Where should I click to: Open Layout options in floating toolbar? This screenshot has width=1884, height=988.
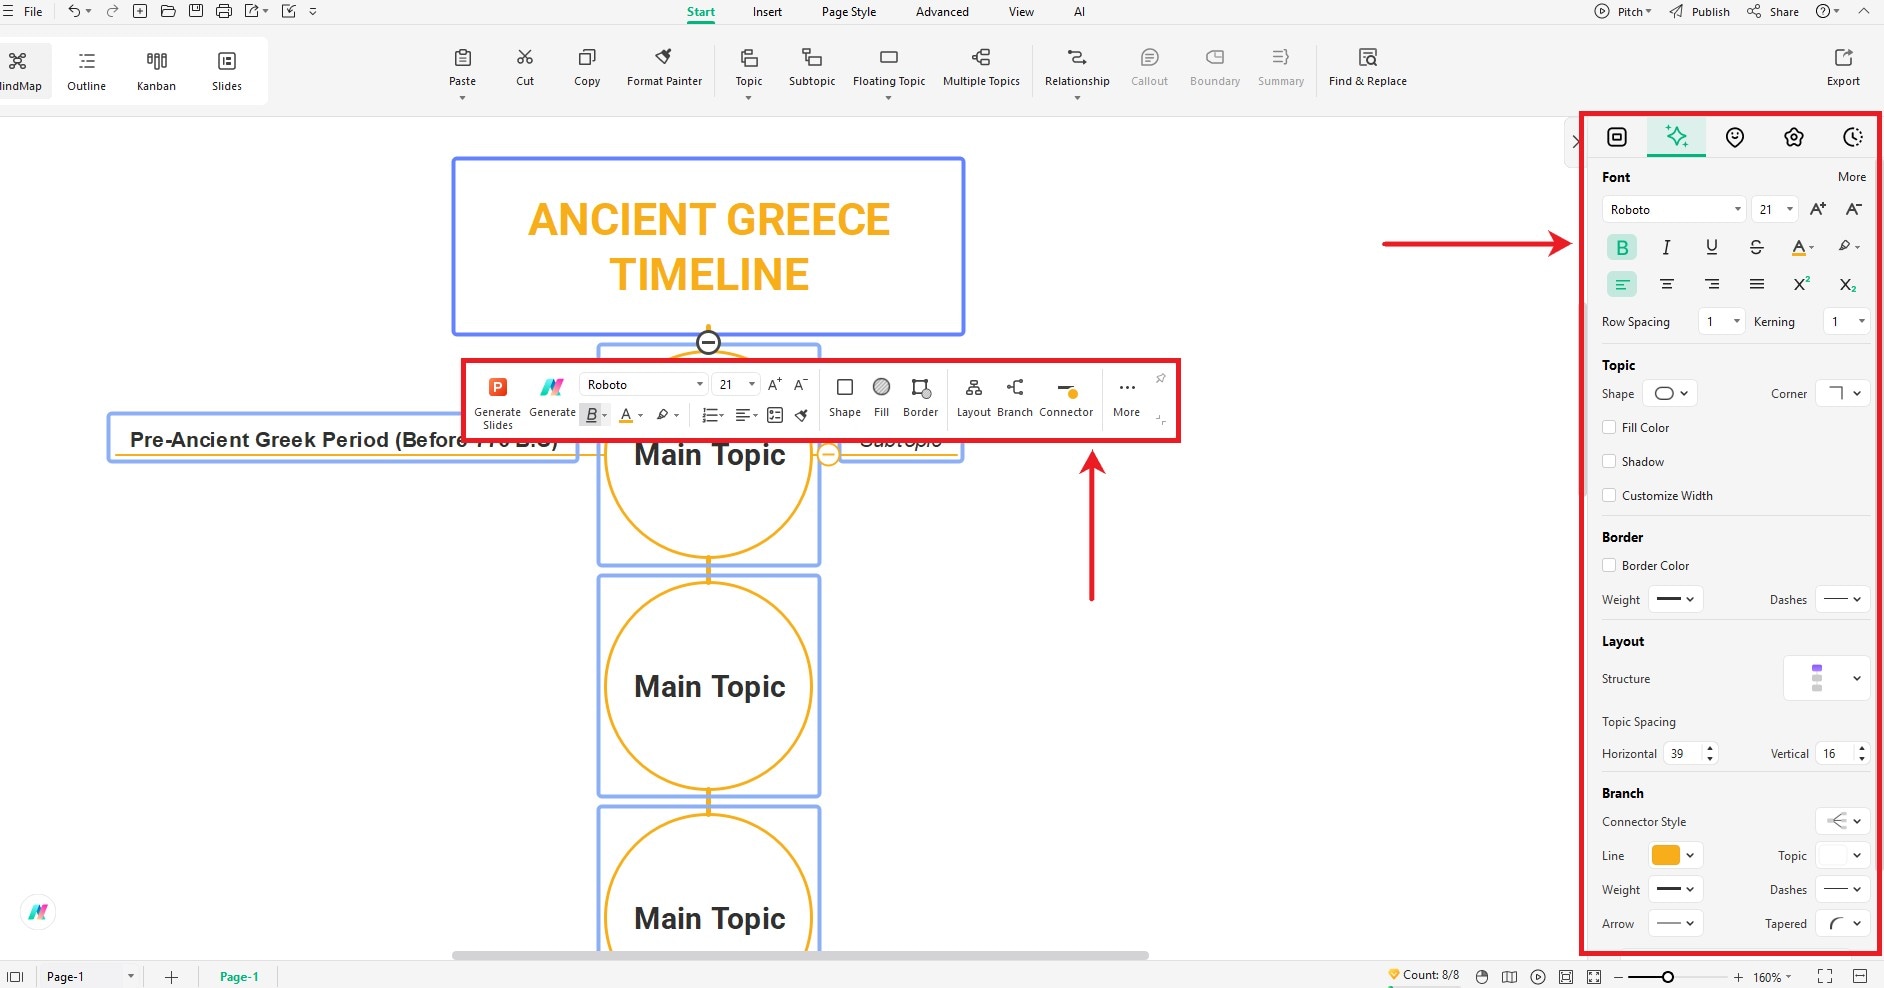click(974, 397)
